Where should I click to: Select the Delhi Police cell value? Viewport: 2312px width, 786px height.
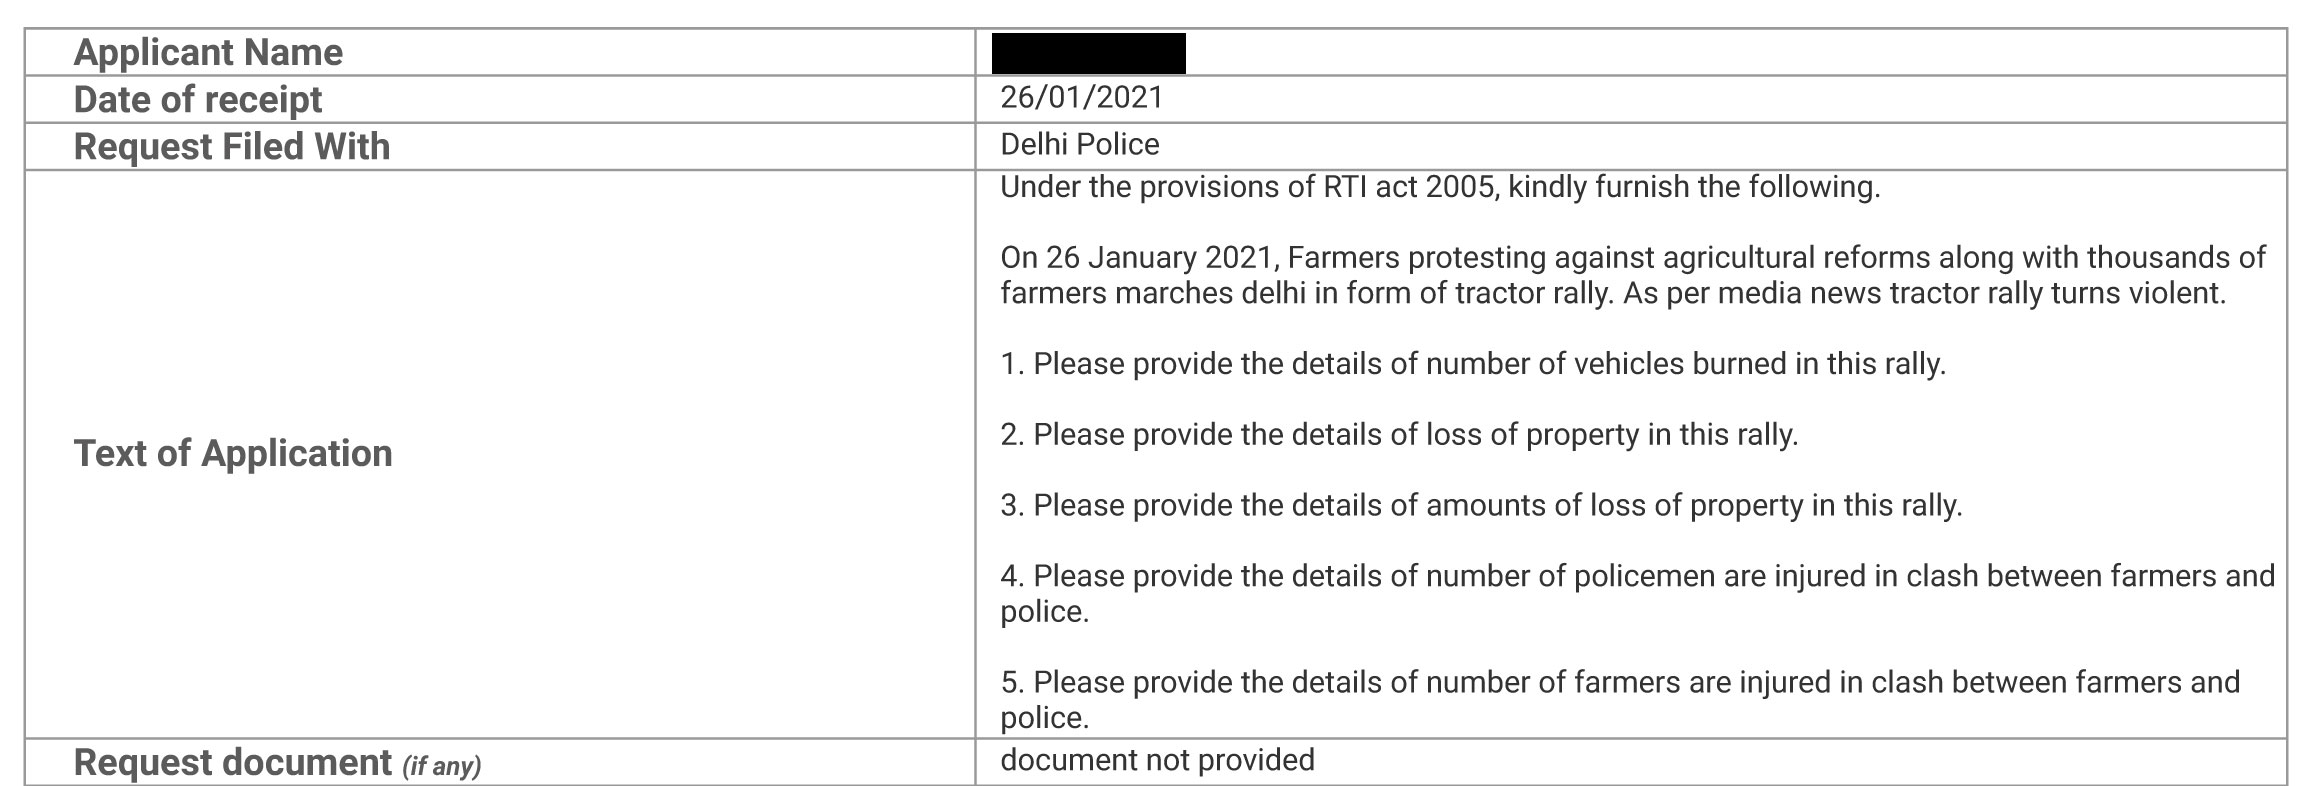click(x=1080, y=144)
